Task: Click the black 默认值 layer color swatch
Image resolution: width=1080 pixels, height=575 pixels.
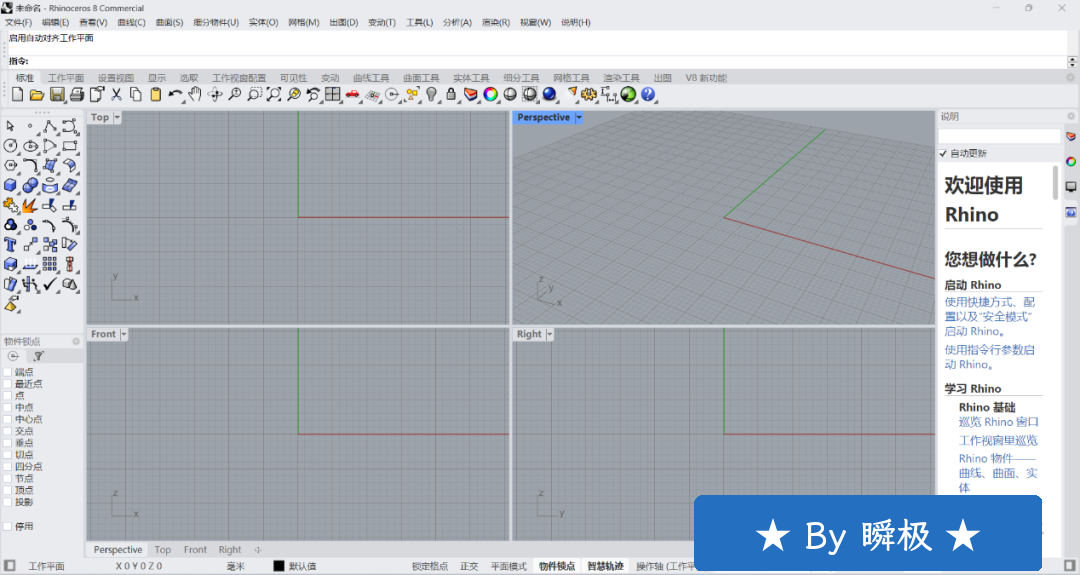Action: tap(279, 566)
